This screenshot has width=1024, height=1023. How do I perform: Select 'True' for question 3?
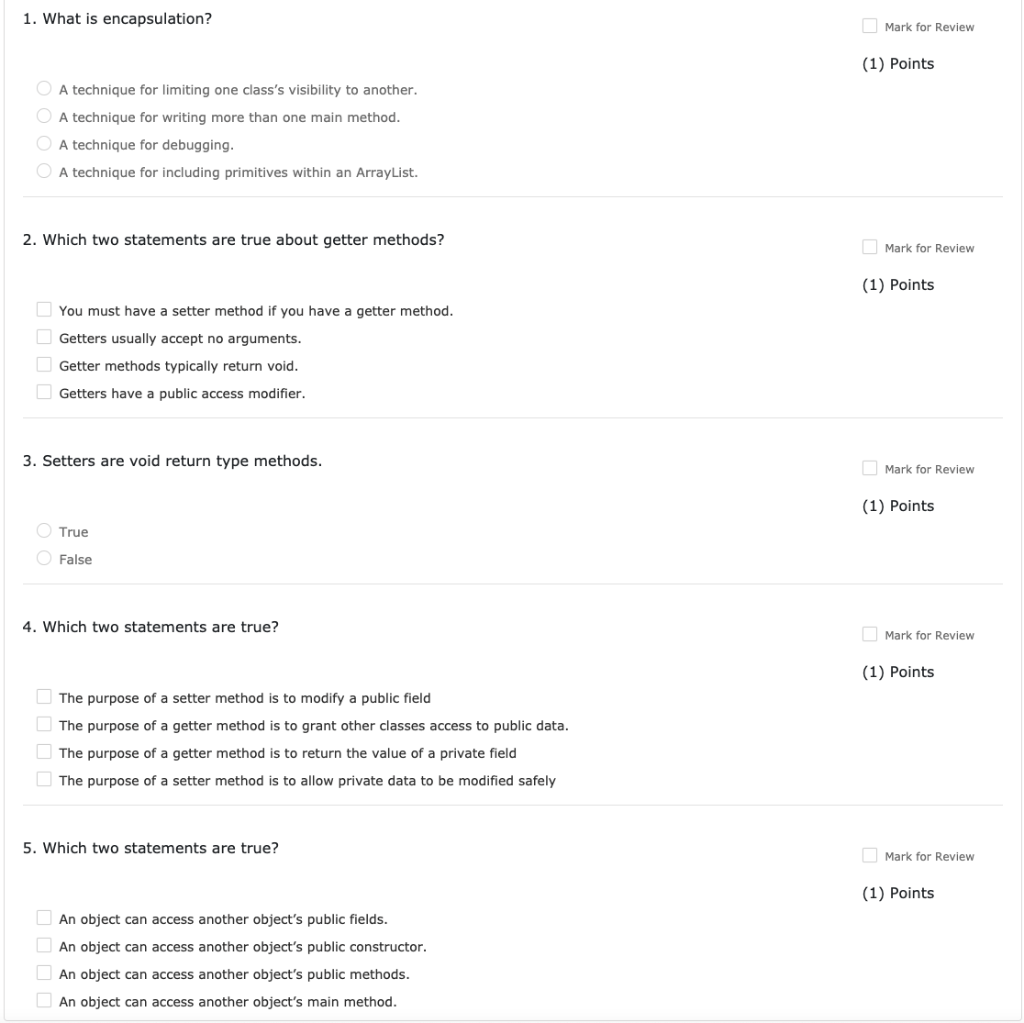tap(44, 531)
